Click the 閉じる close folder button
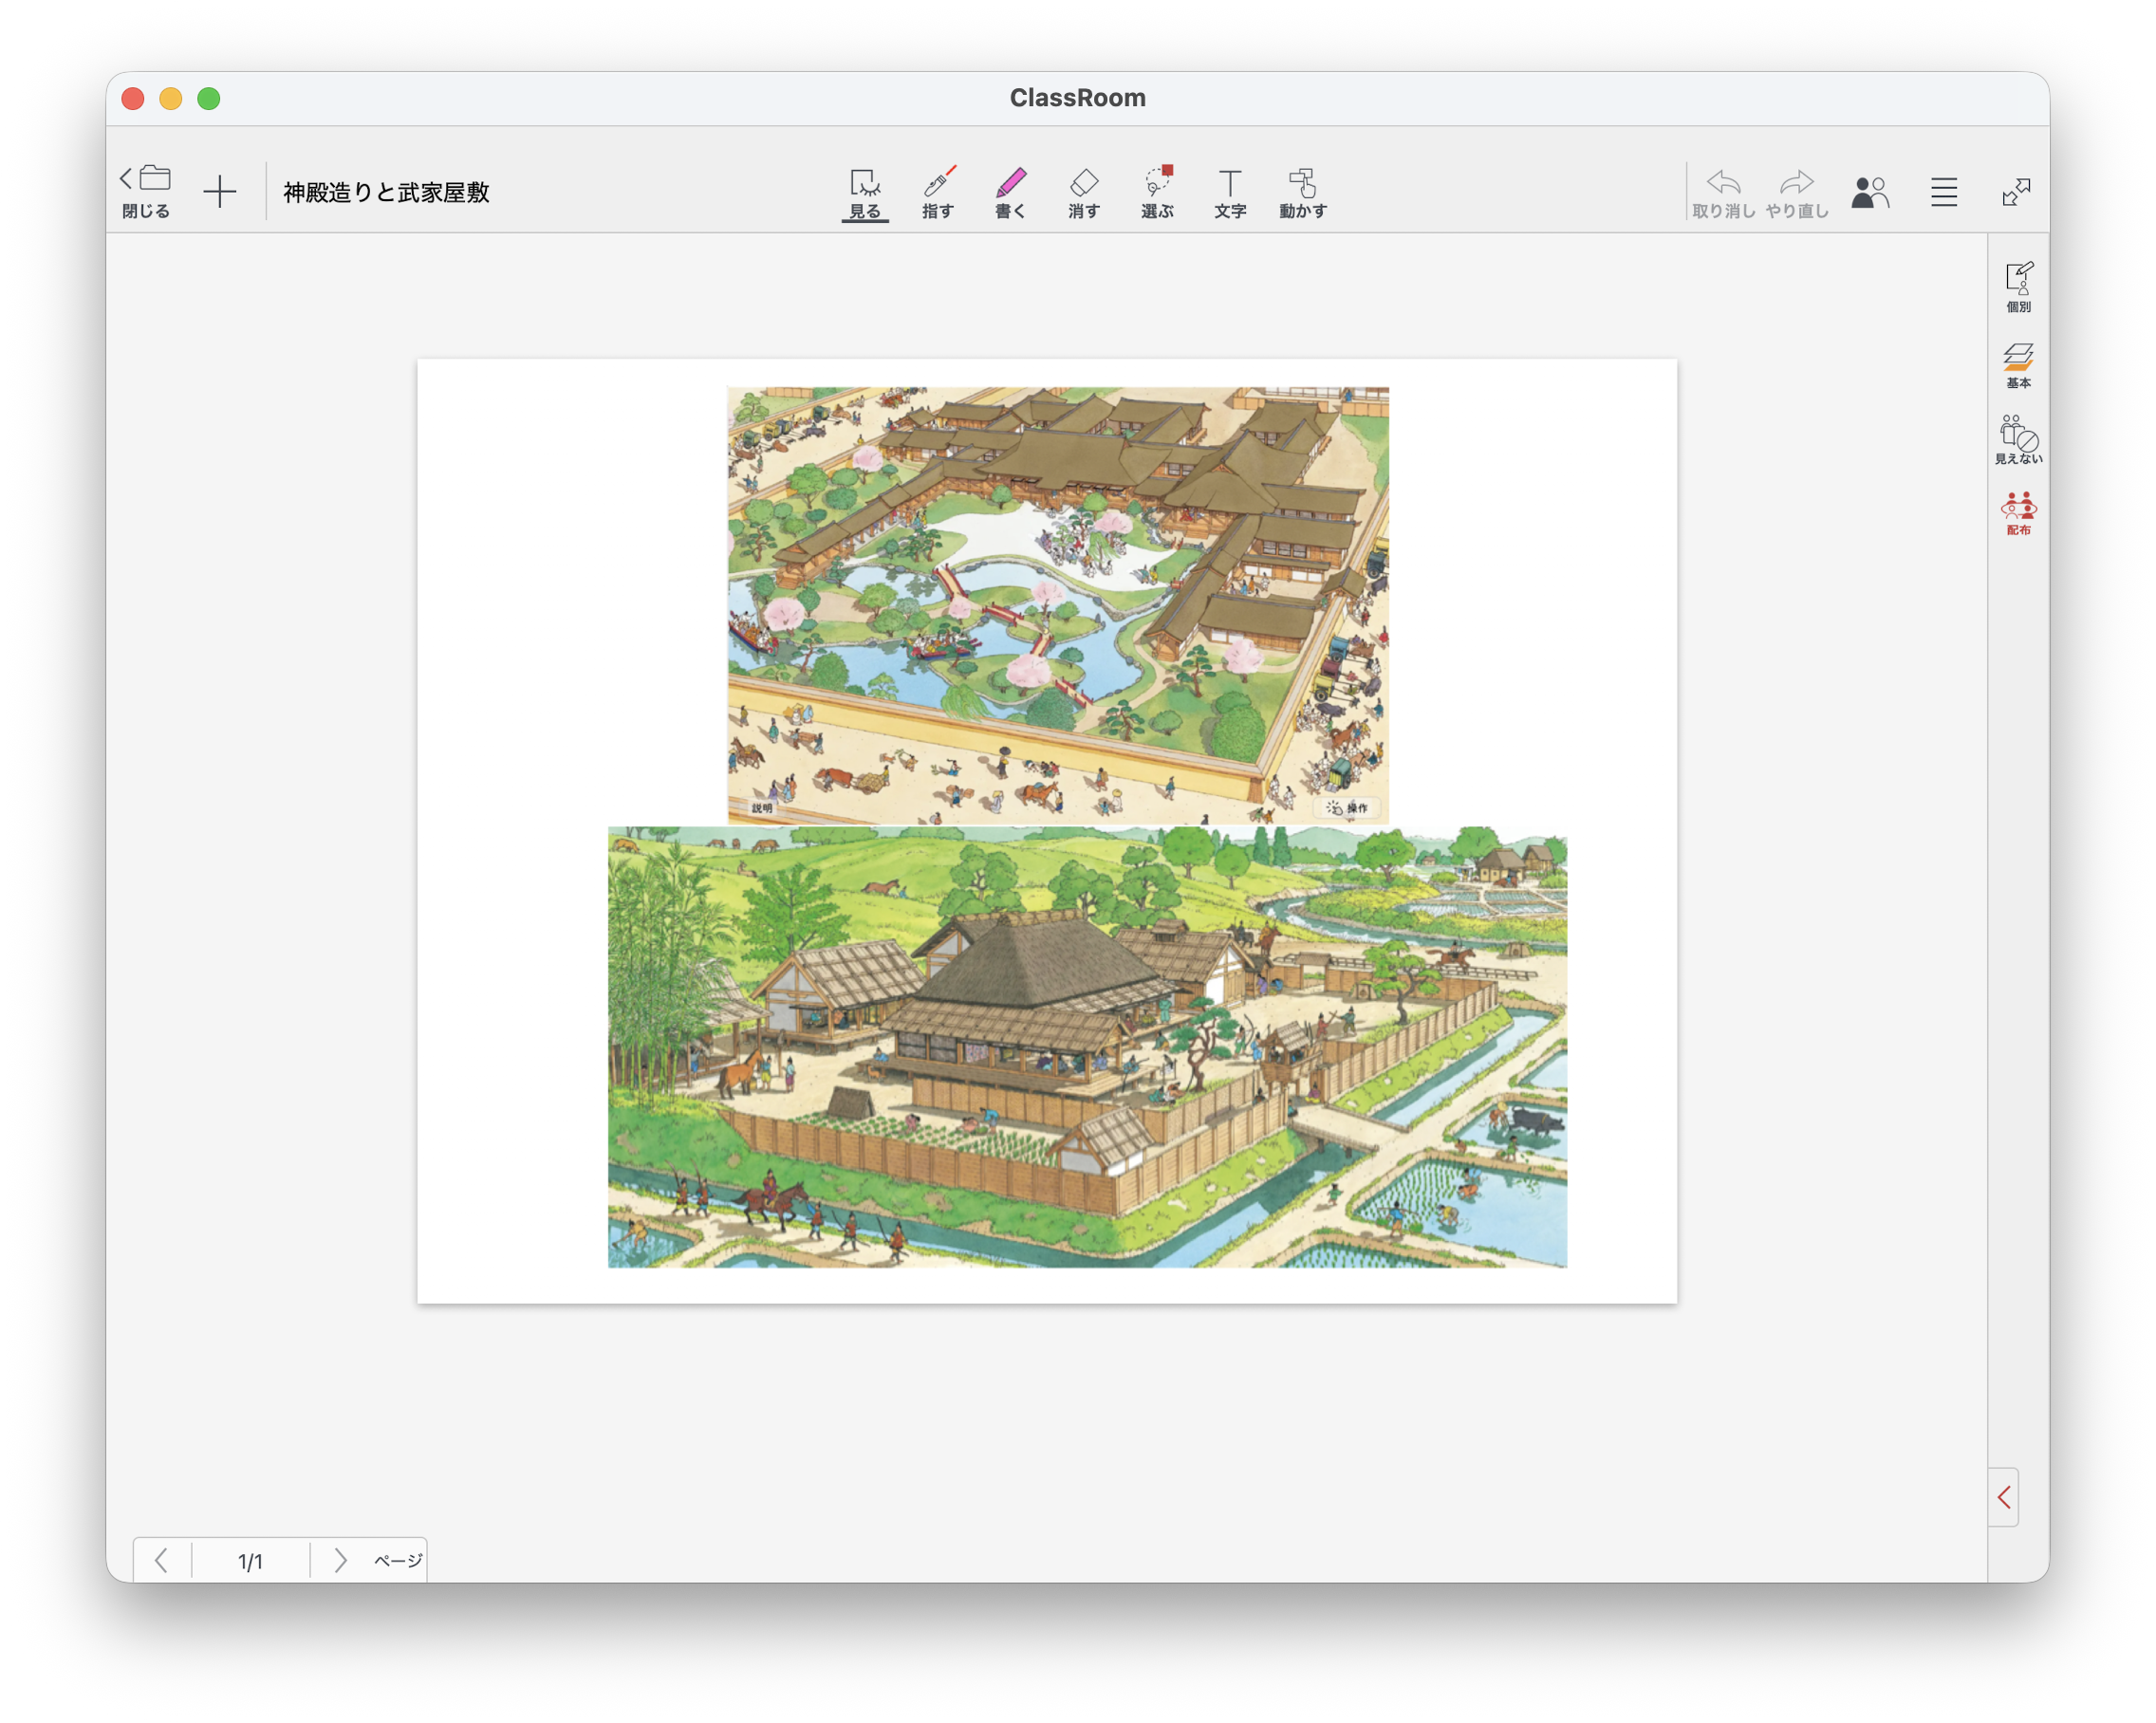Screen dimensions: 2156x1723 point(146,191)
